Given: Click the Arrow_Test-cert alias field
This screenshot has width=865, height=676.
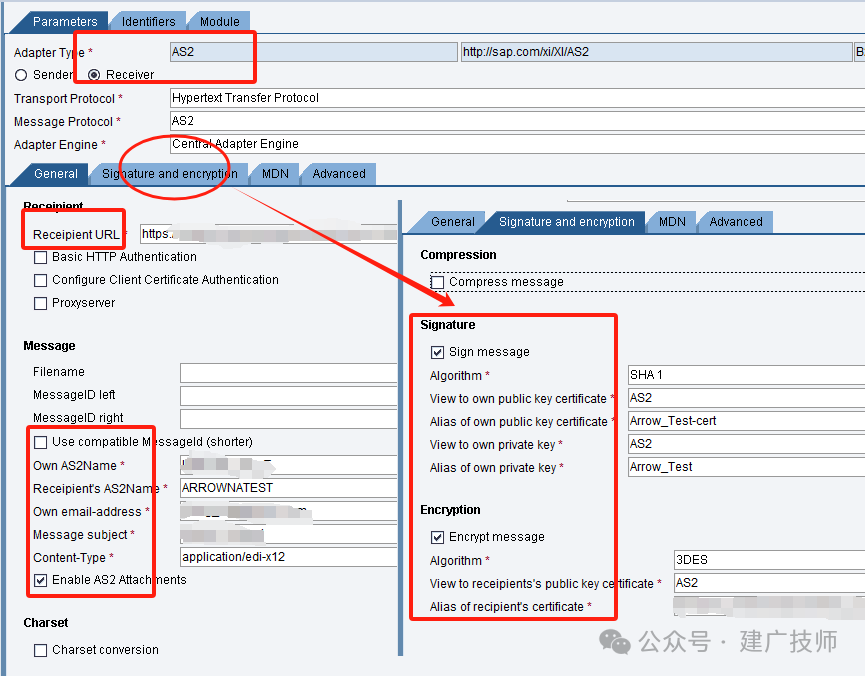Looking at the screenshot, I should [746, 421].
